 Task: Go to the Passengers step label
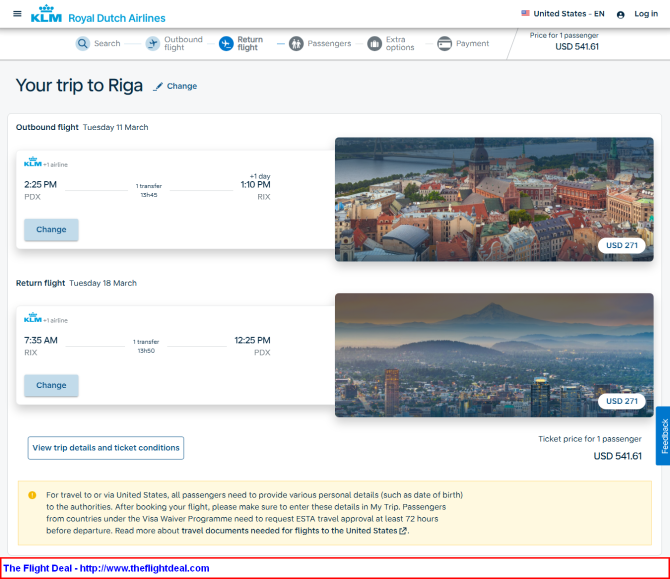(x=329, y=43)
